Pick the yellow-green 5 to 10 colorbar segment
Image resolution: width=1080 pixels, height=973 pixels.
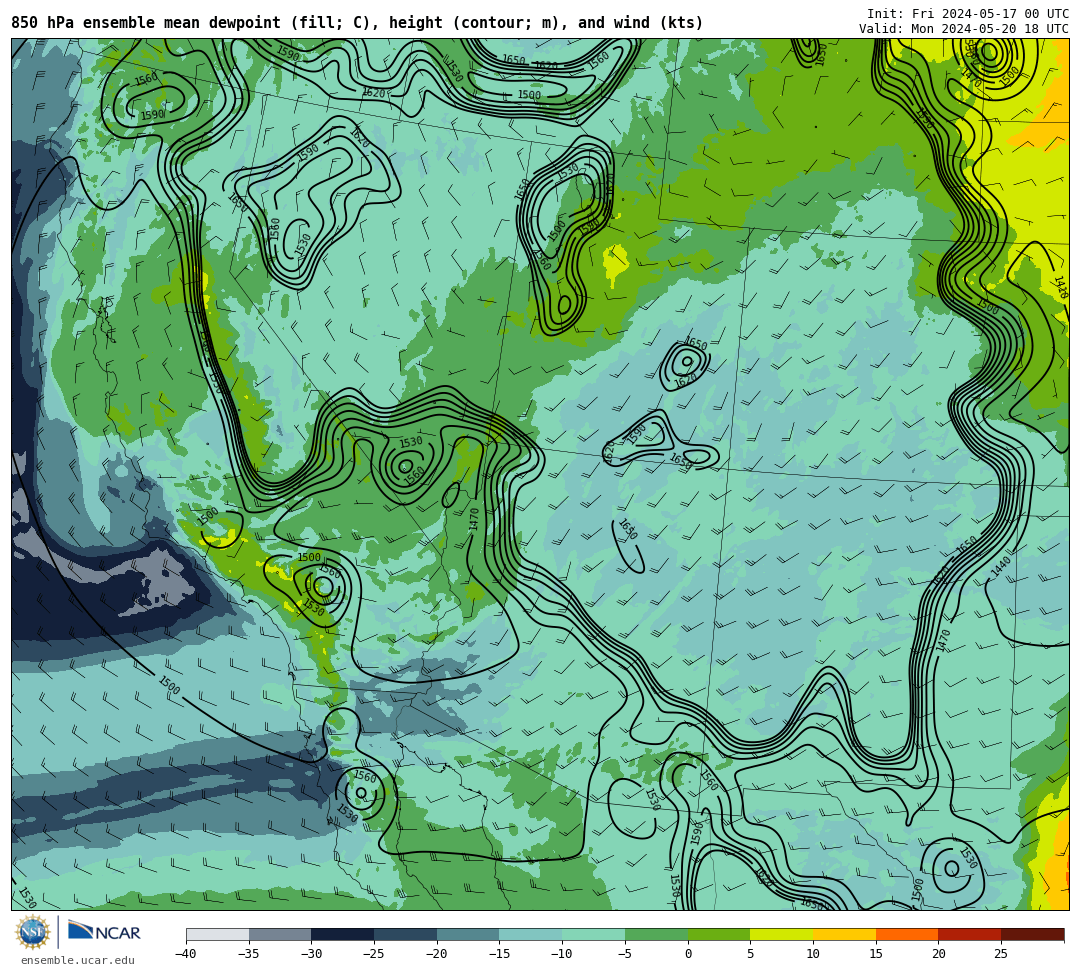[782, 934]
